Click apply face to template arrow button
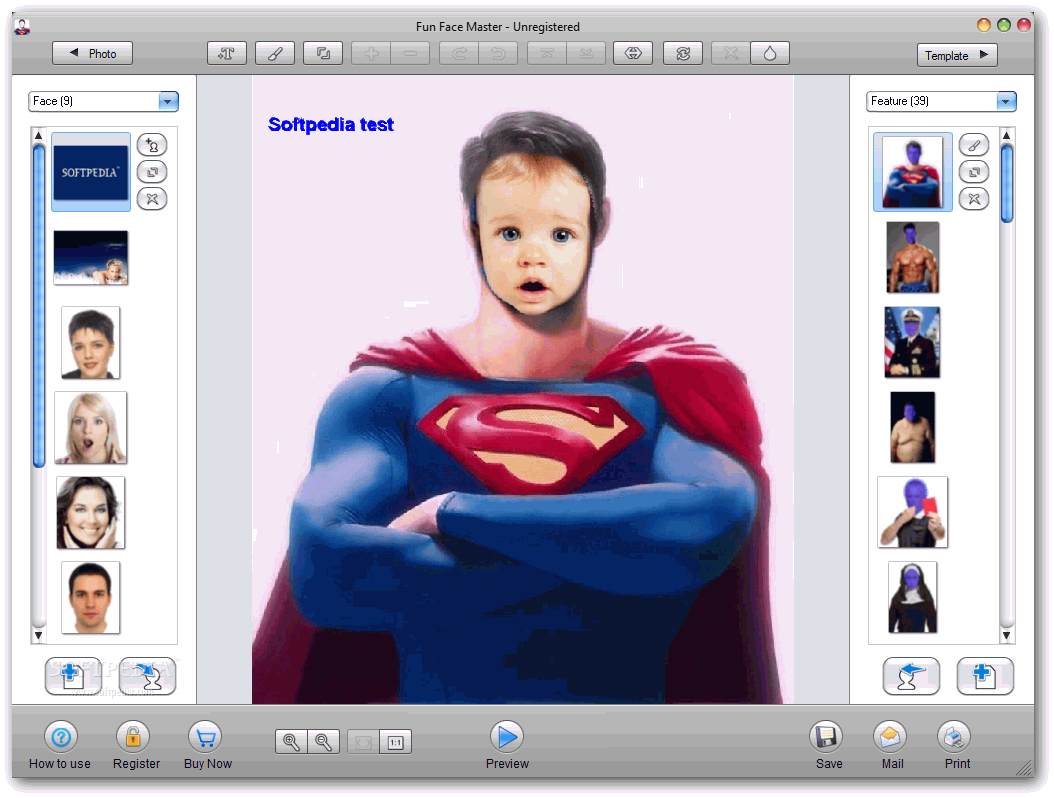The image size is (1054, 798). point(147,676)
